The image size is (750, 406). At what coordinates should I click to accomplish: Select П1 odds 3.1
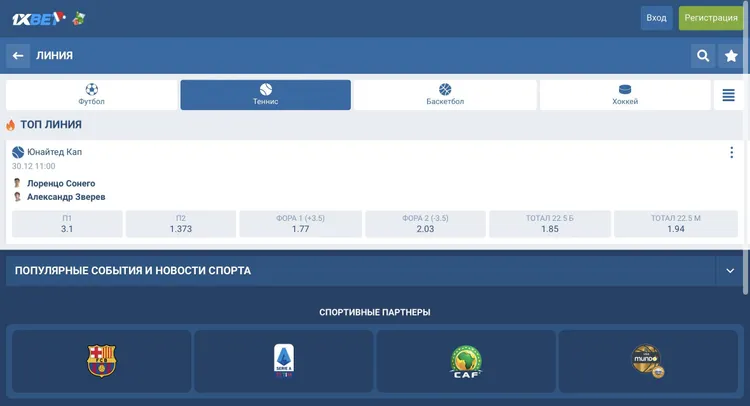coord(67,224)
